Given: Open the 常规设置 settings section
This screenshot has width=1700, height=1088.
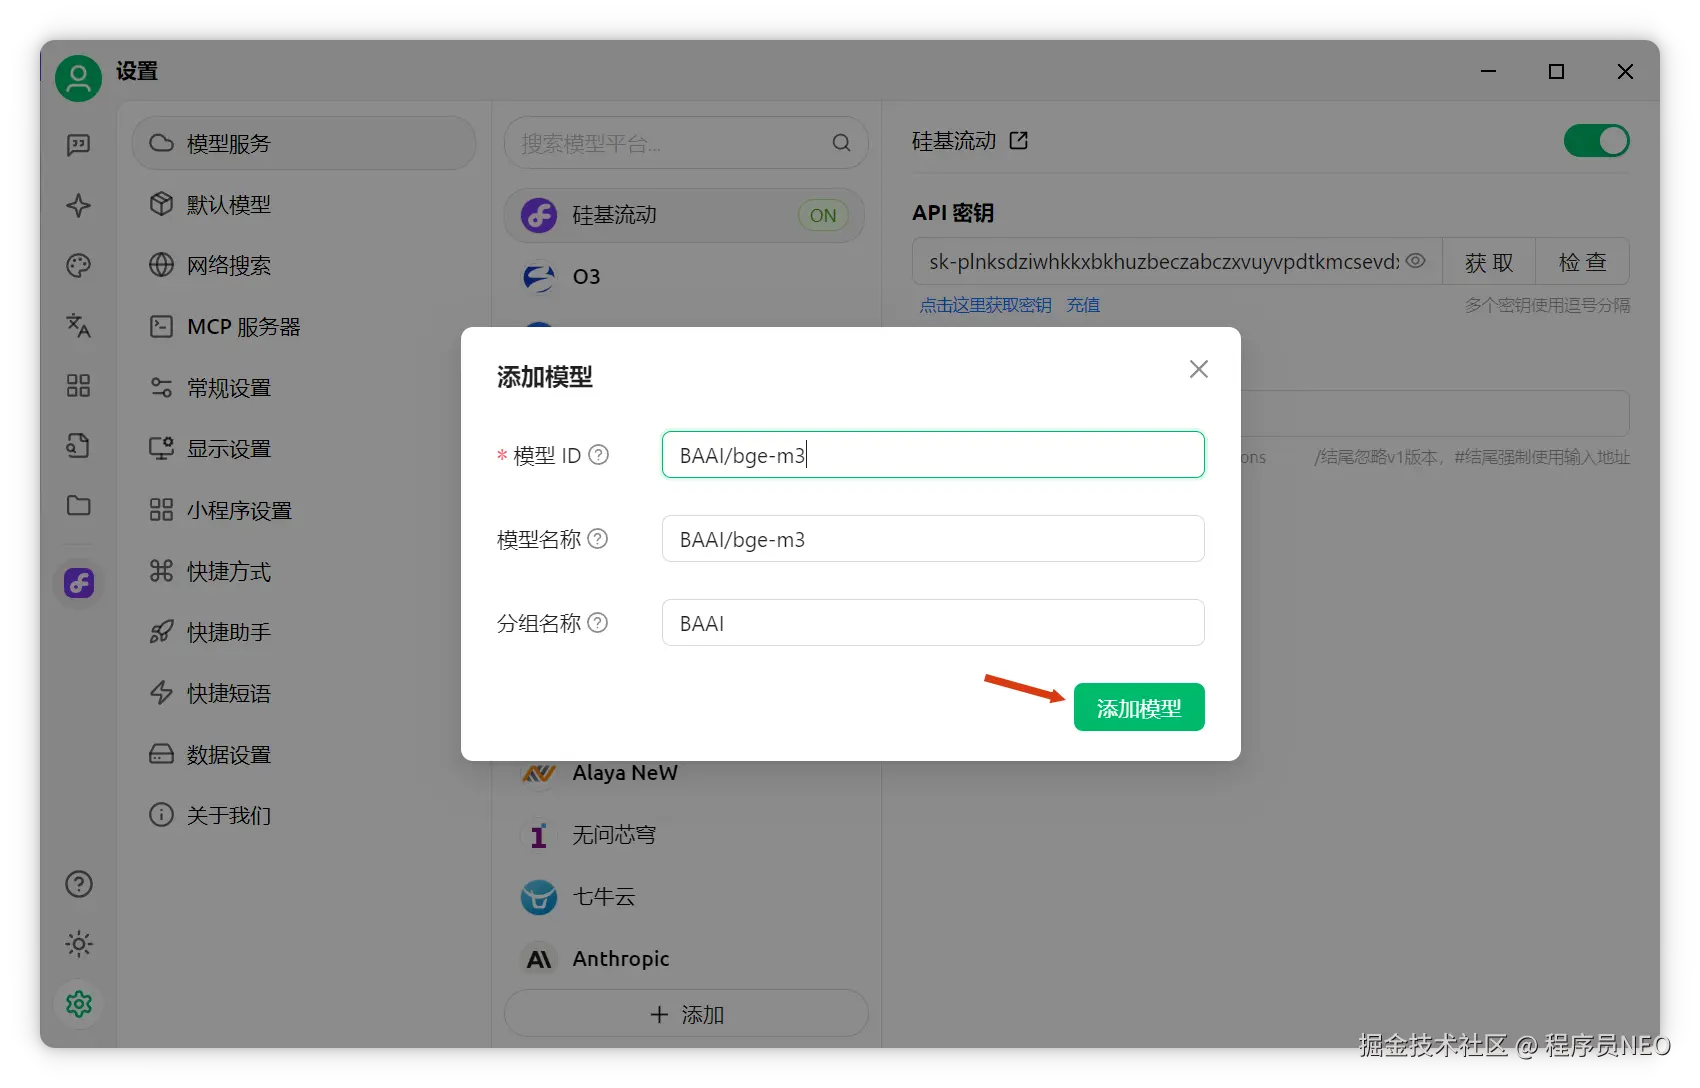Looking at the screenshot, I should tap(304, 387).
